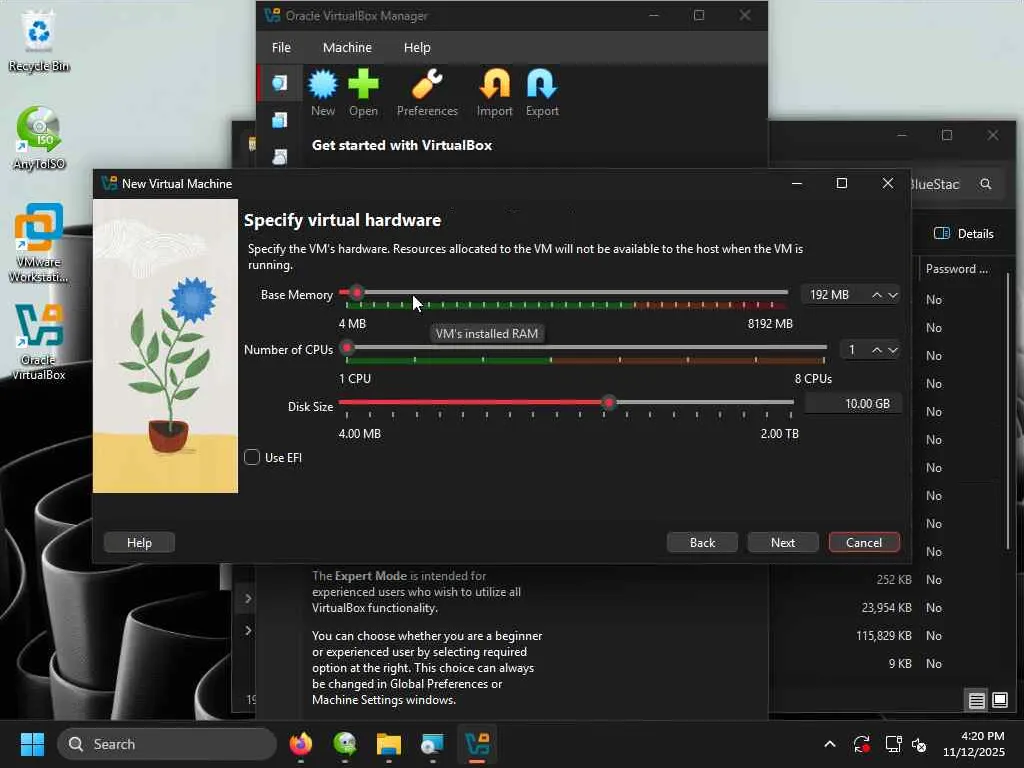Open the File menu in VirtualBox Manager
This screenshot has width=1024, height=768.
(281, 48)
